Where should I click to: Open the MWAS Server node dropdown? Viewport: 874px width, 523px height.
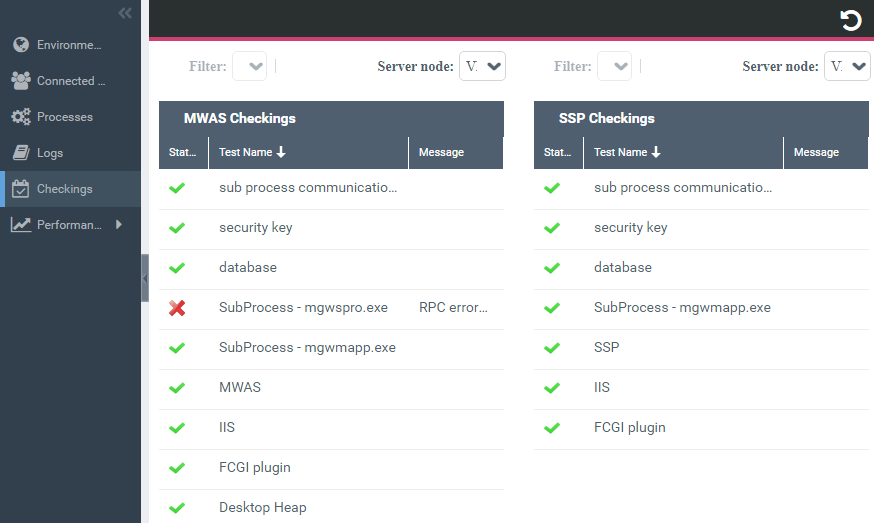pyautogui.click(x=482, y=67)
